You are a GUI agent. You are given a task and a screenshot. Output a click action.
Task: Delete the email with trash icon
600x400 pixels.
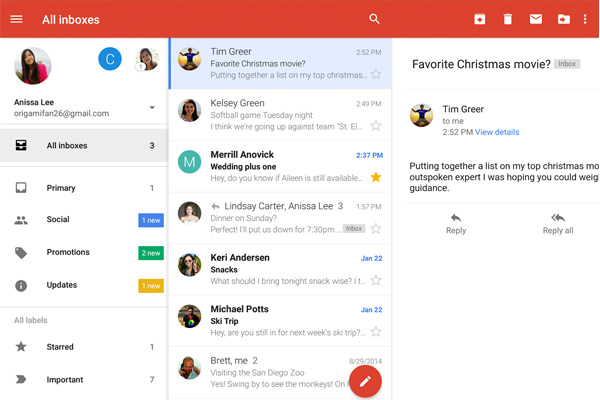pos(508,19)
